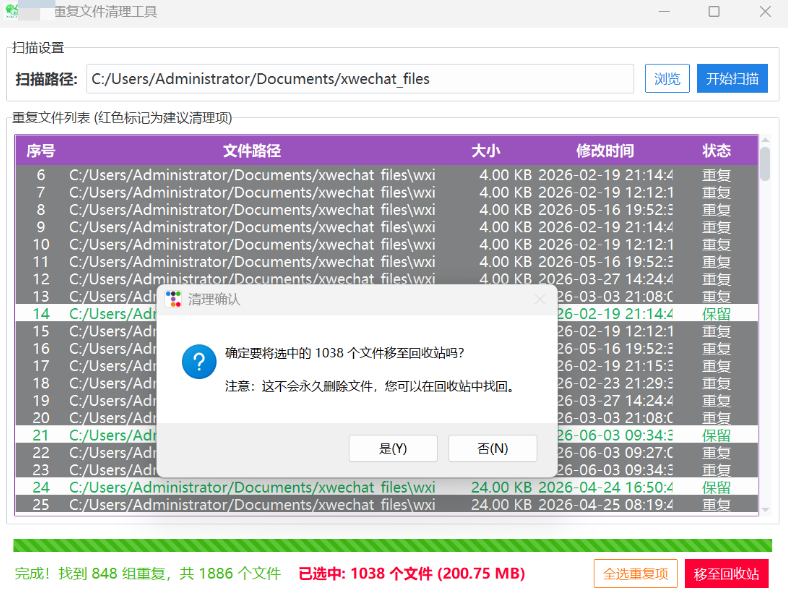This screenshot has width=788, height=597.
Task: Select row 7 file path
Action: 252,192
